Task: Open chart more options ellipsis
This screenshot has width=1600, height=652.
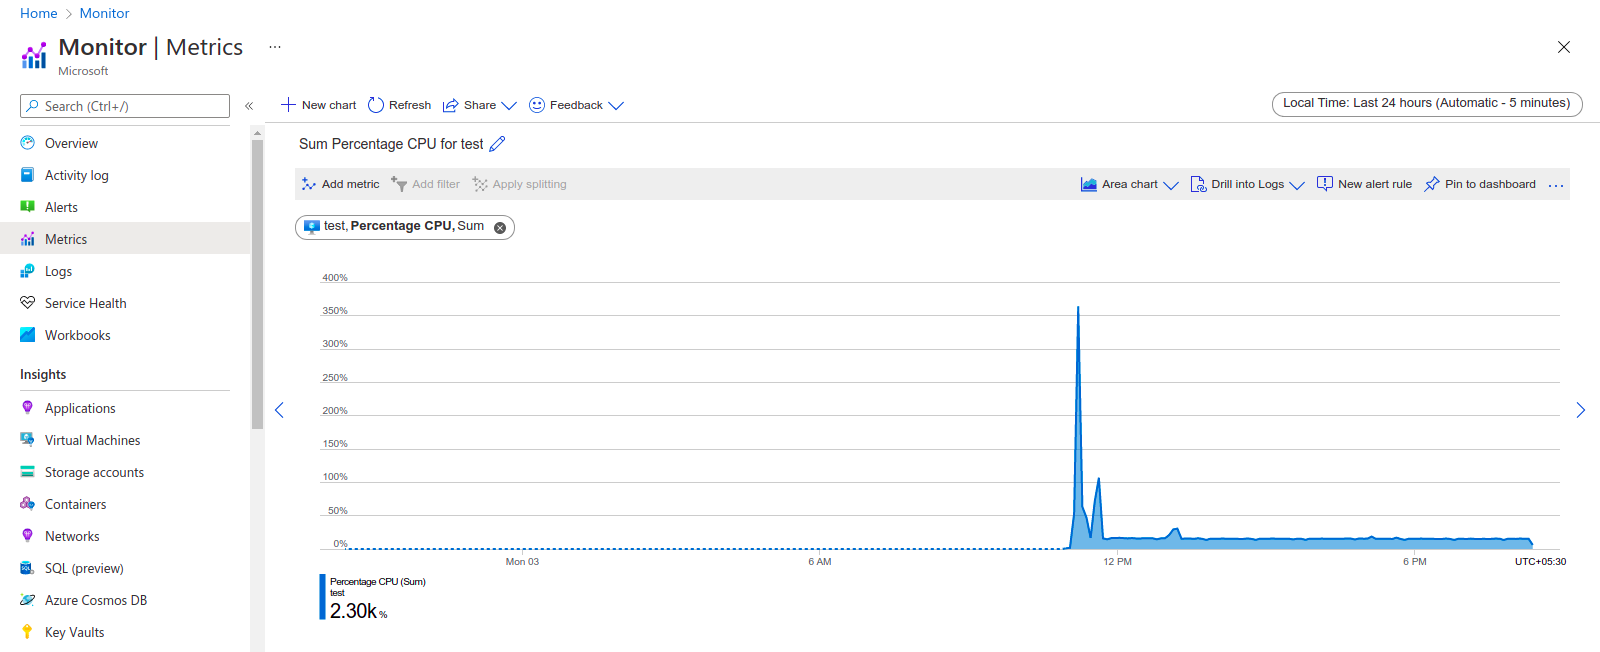Action: click(1556, 185)
